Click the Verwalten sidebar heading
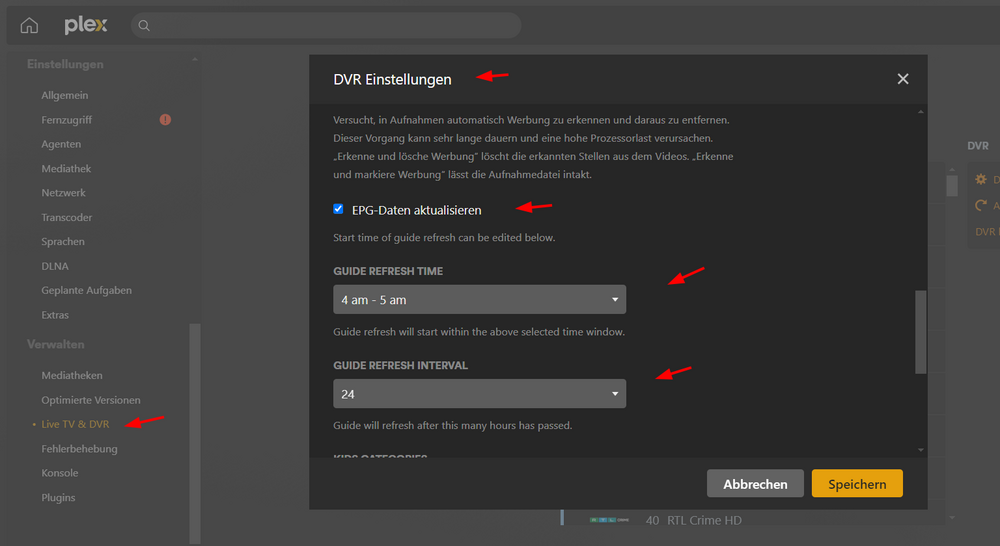1000x546 pixels. [x=55, y=344]
